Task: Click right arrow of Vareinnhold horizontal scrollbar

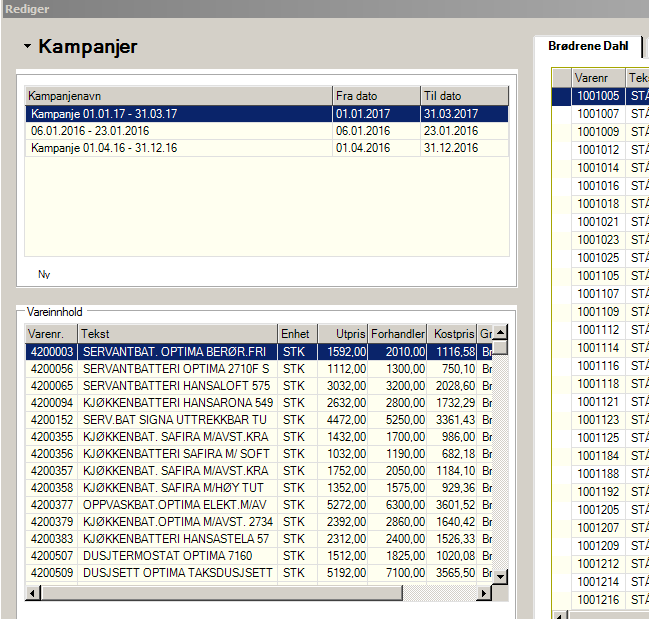Action: [484, 593]
